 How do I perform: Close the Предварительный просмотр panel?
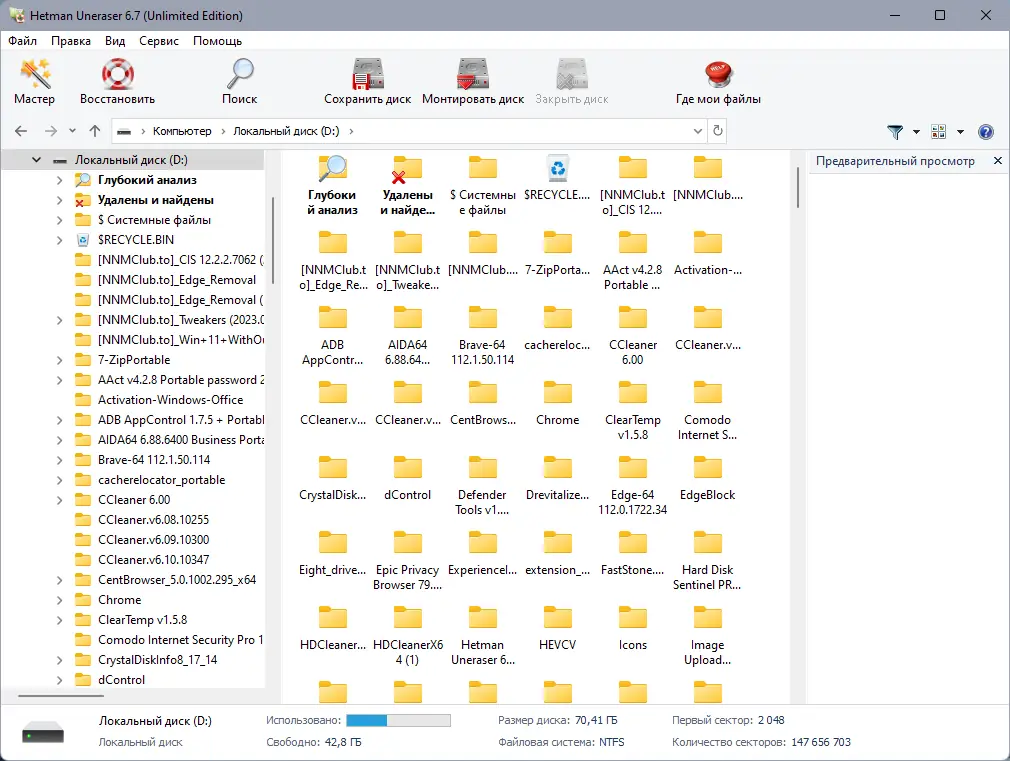[998, 160]
